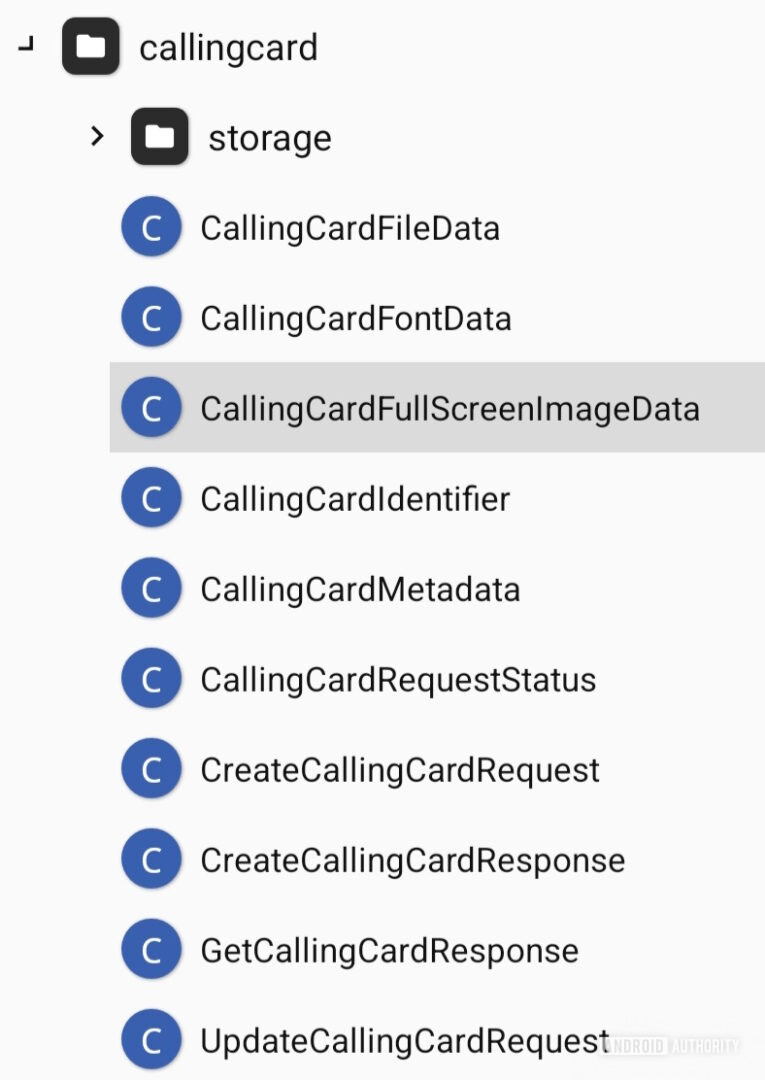Open the UpdateCallingCardRequest class
This screenshot has height=1080, width=765.
(403, 1038)
